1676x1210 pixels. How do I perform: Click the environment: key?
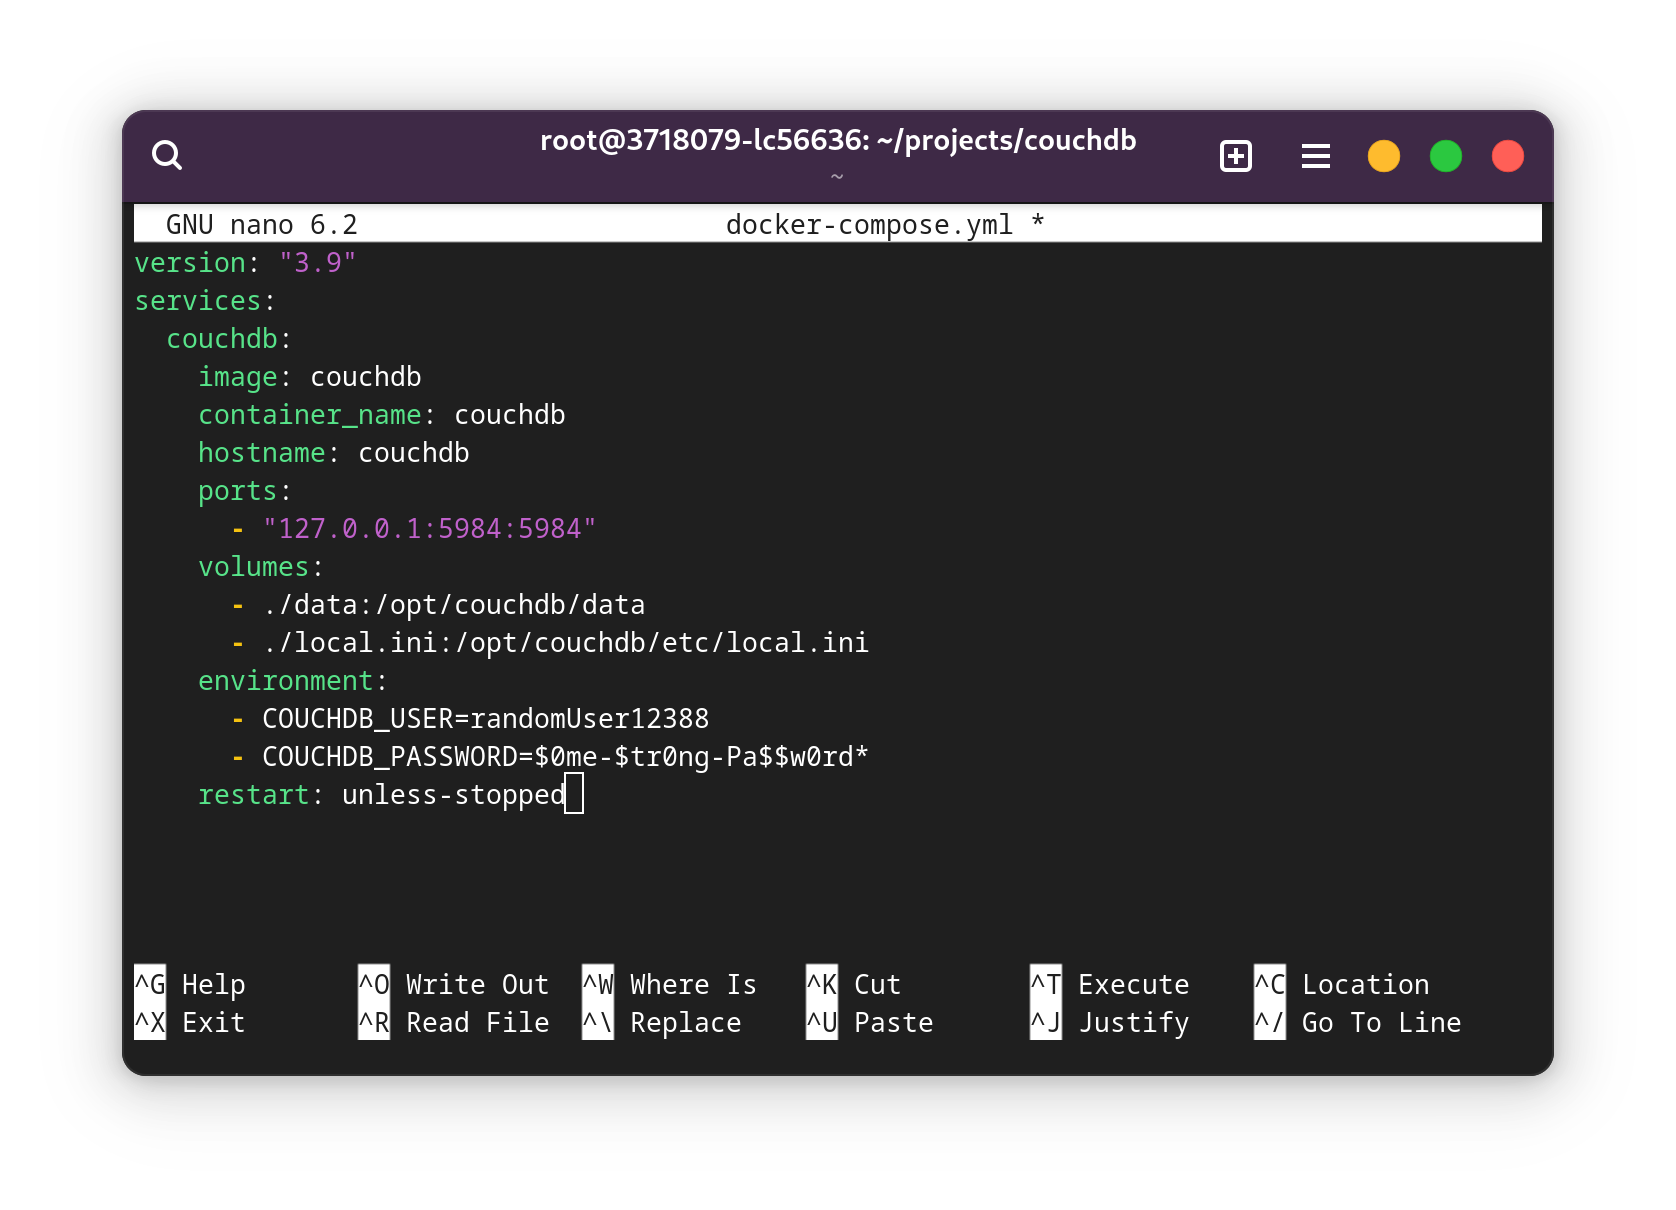click(x=293, y=680)
